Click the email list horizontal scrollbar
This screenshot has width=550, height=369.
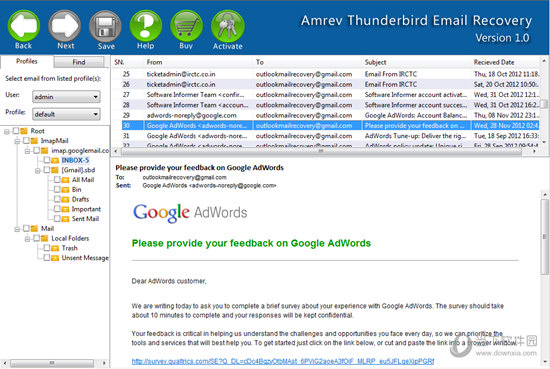point(321,151)
